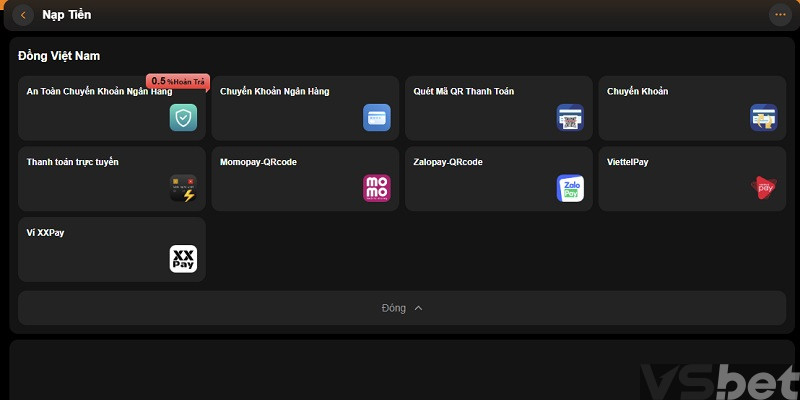Open the three-dot more options menu

pos(779,15)
